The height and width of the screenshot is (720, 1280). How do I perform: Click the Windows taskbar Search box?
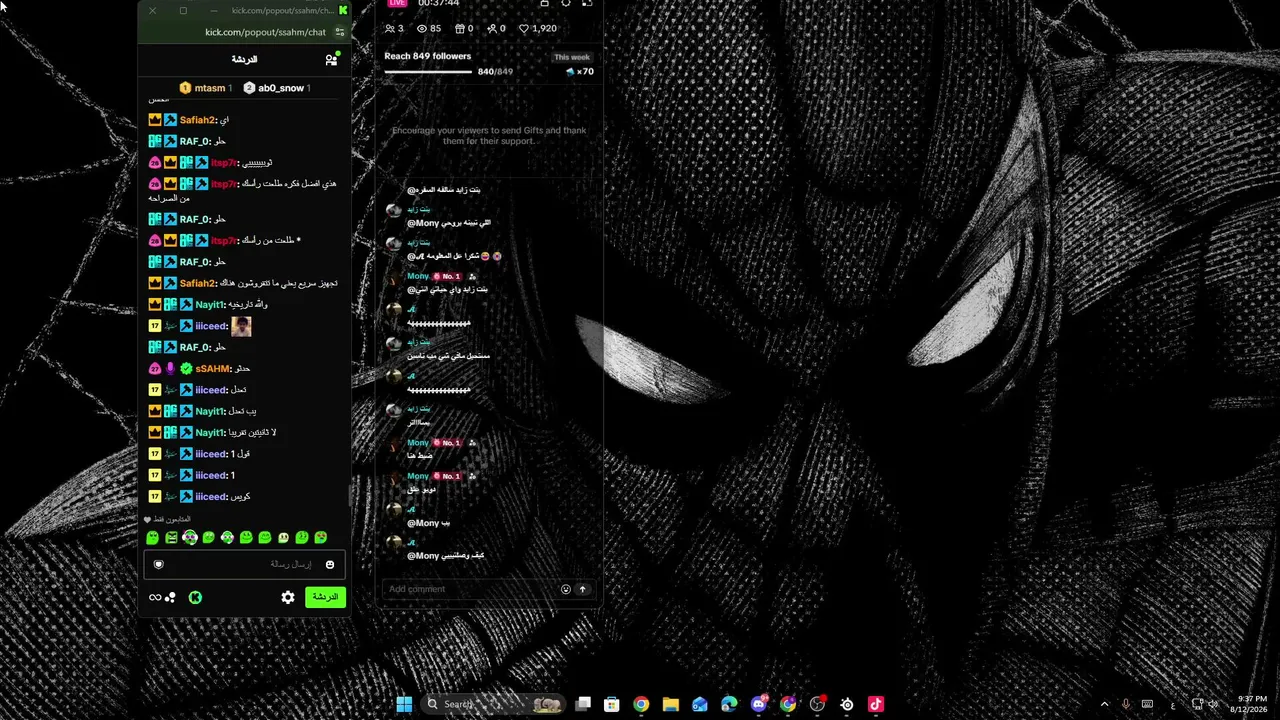493,704
